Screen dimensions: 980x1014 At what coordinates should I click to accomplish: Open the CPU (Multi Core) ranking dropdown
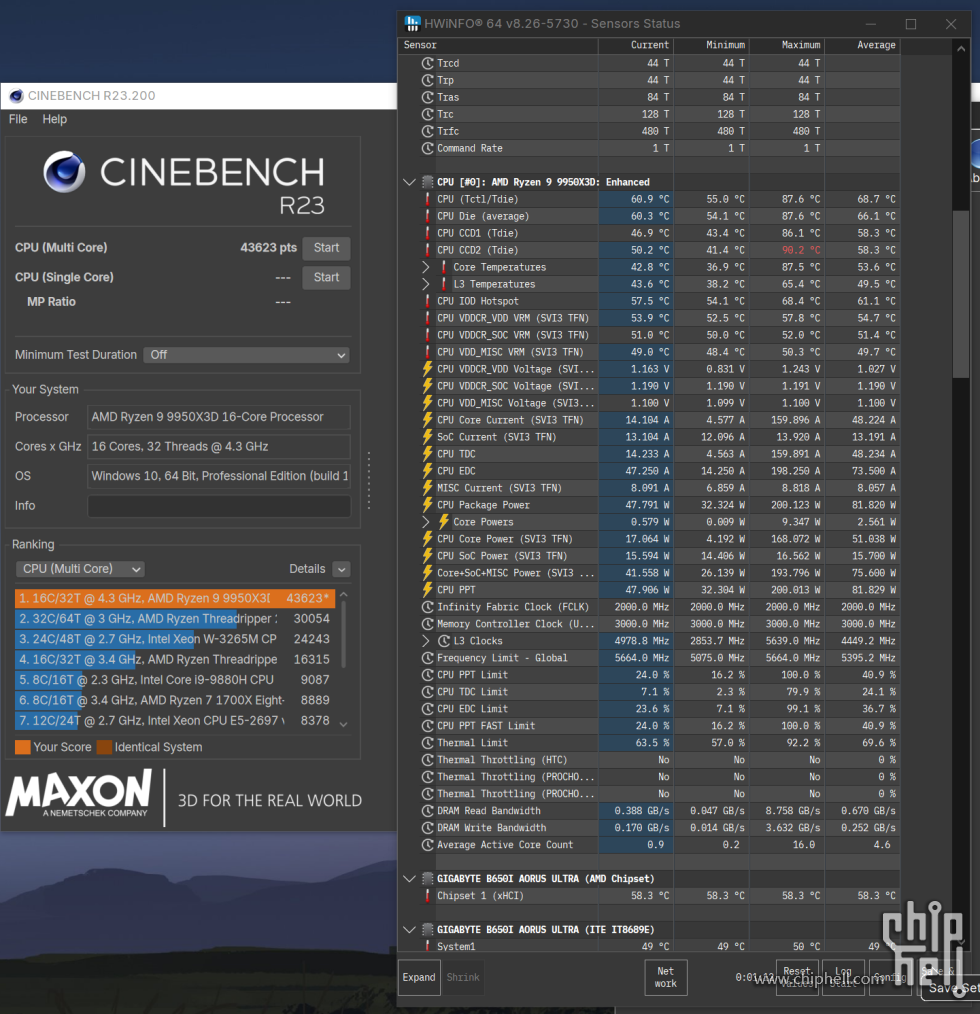click(x=80, y=569)
